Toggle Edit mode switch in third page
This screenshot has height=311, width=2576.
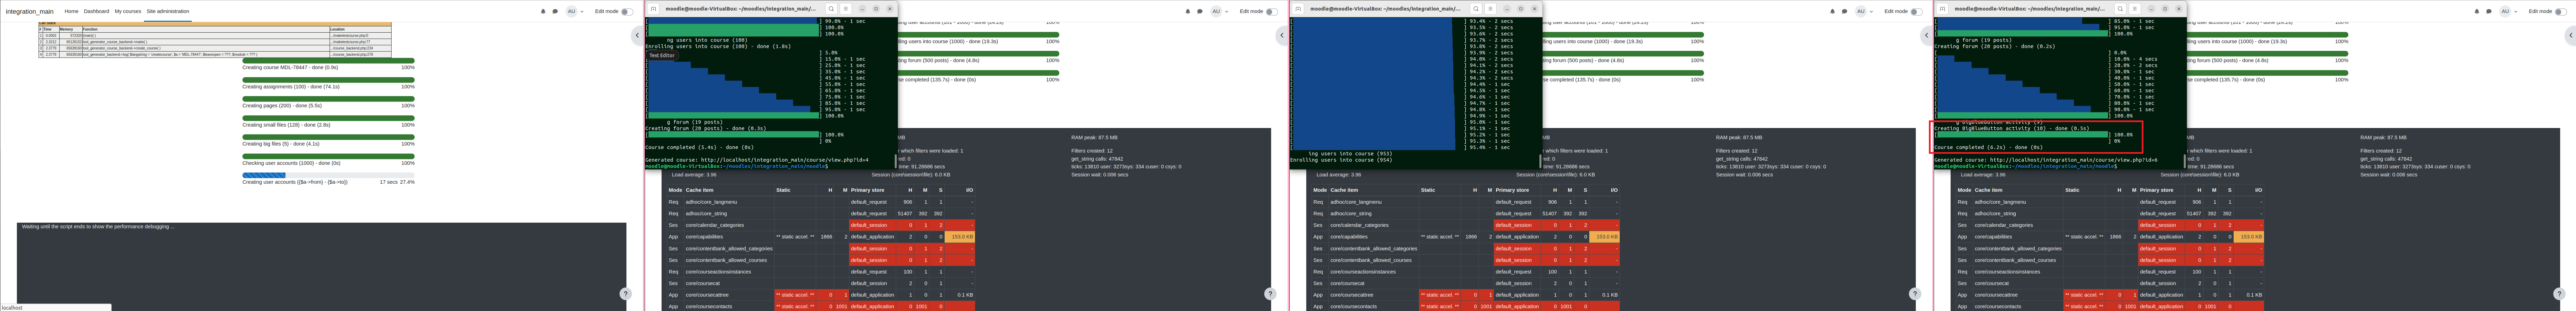(x=1917, y=12)
